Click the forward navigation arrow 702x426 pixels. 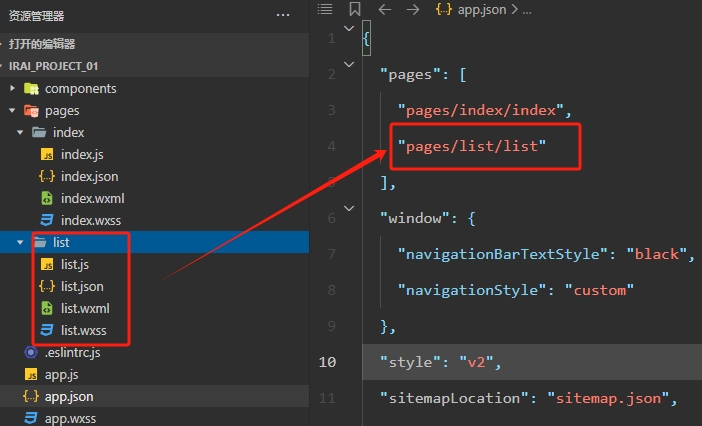(413, 9)
